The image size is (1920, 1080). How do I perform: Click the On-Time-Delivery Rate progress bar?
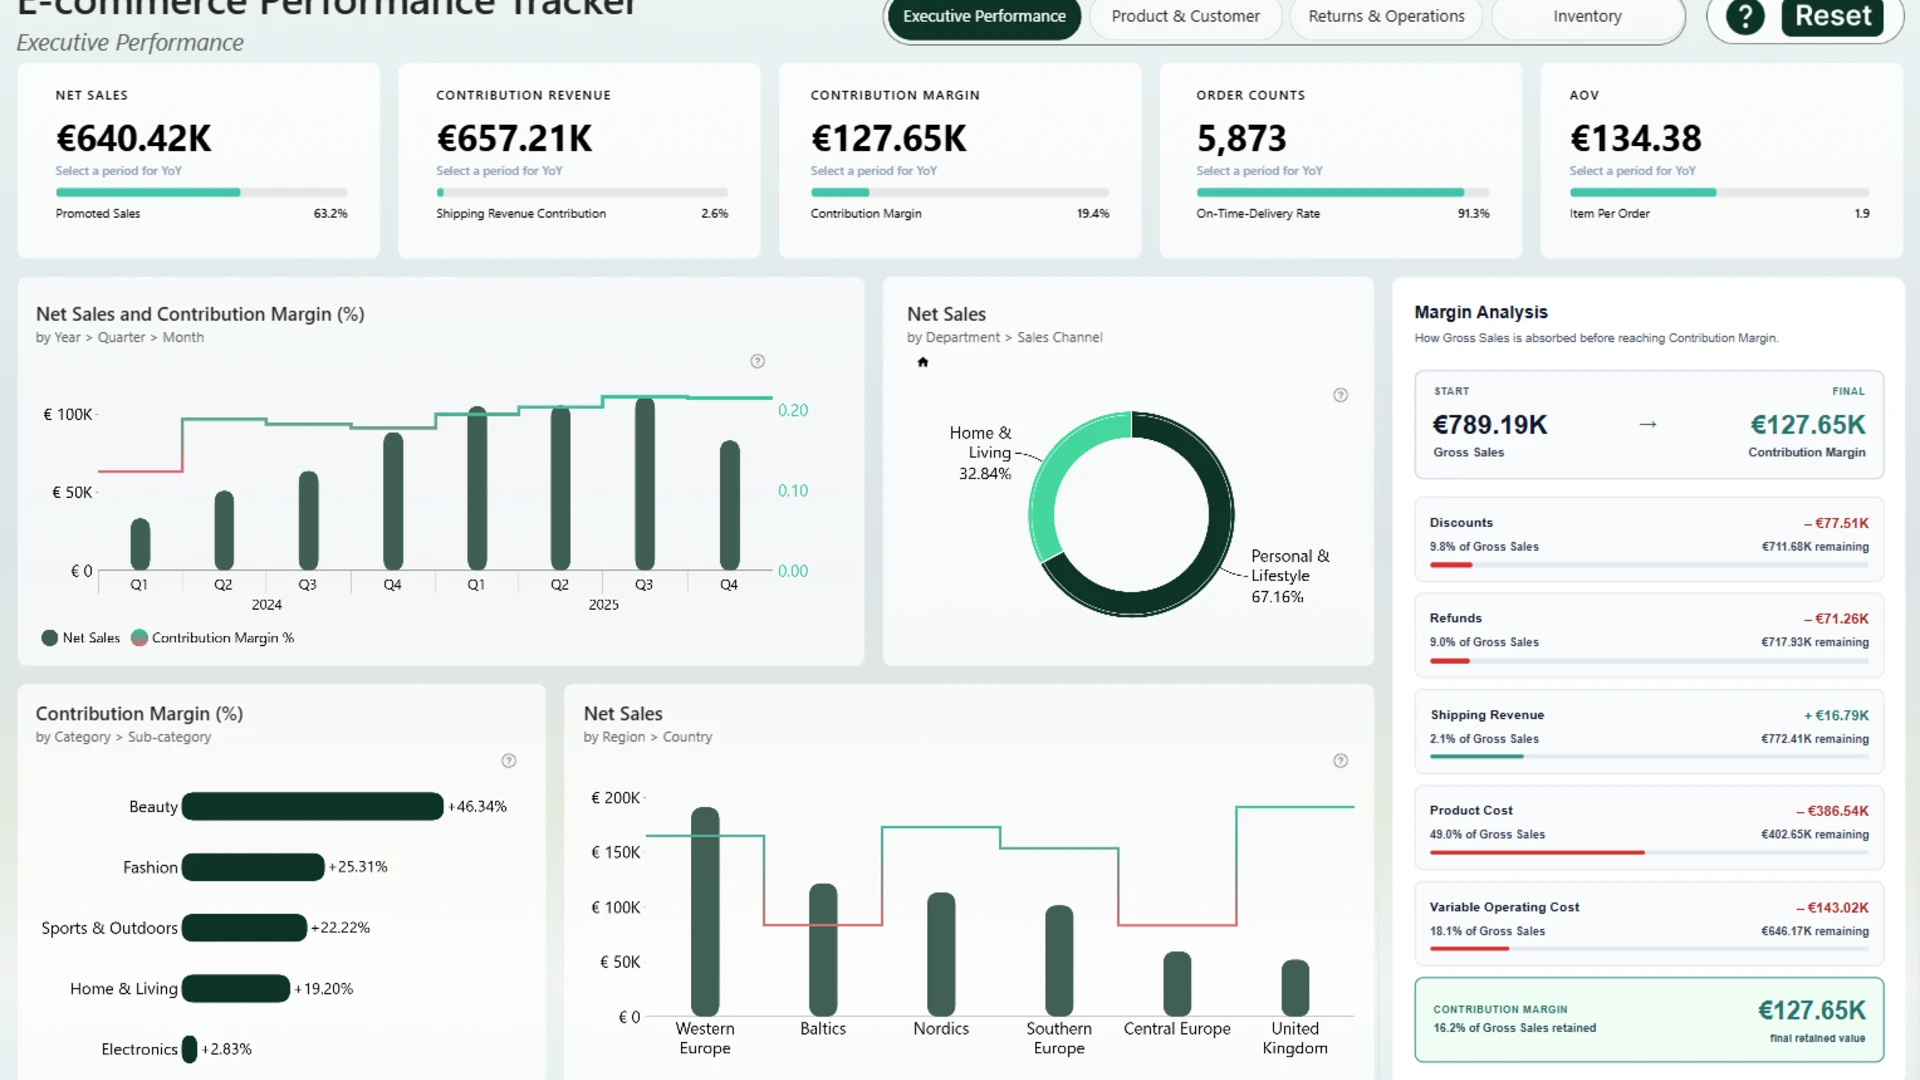[x=1343, y=192]
